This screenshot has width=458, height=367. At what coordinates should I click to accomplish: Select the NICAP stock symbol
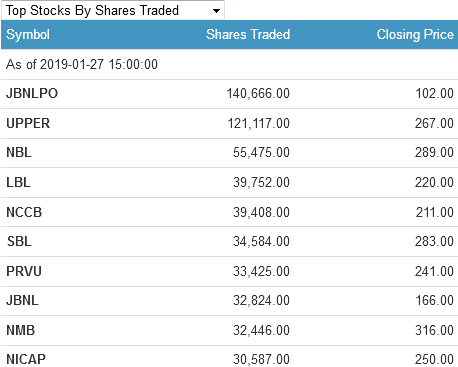tap(26, 359)
